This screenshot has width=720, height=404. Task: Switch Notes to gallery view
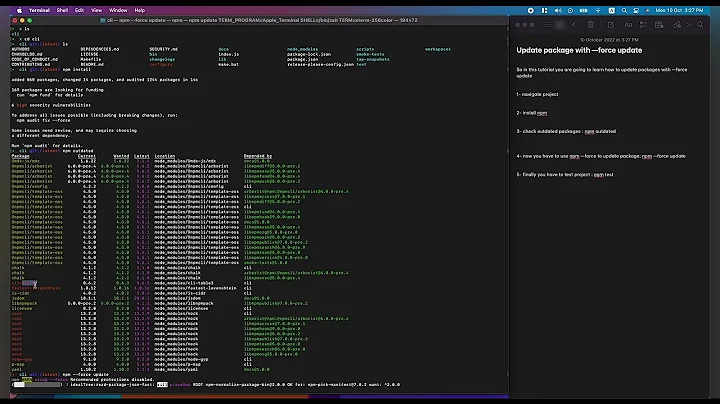(560, 25)
